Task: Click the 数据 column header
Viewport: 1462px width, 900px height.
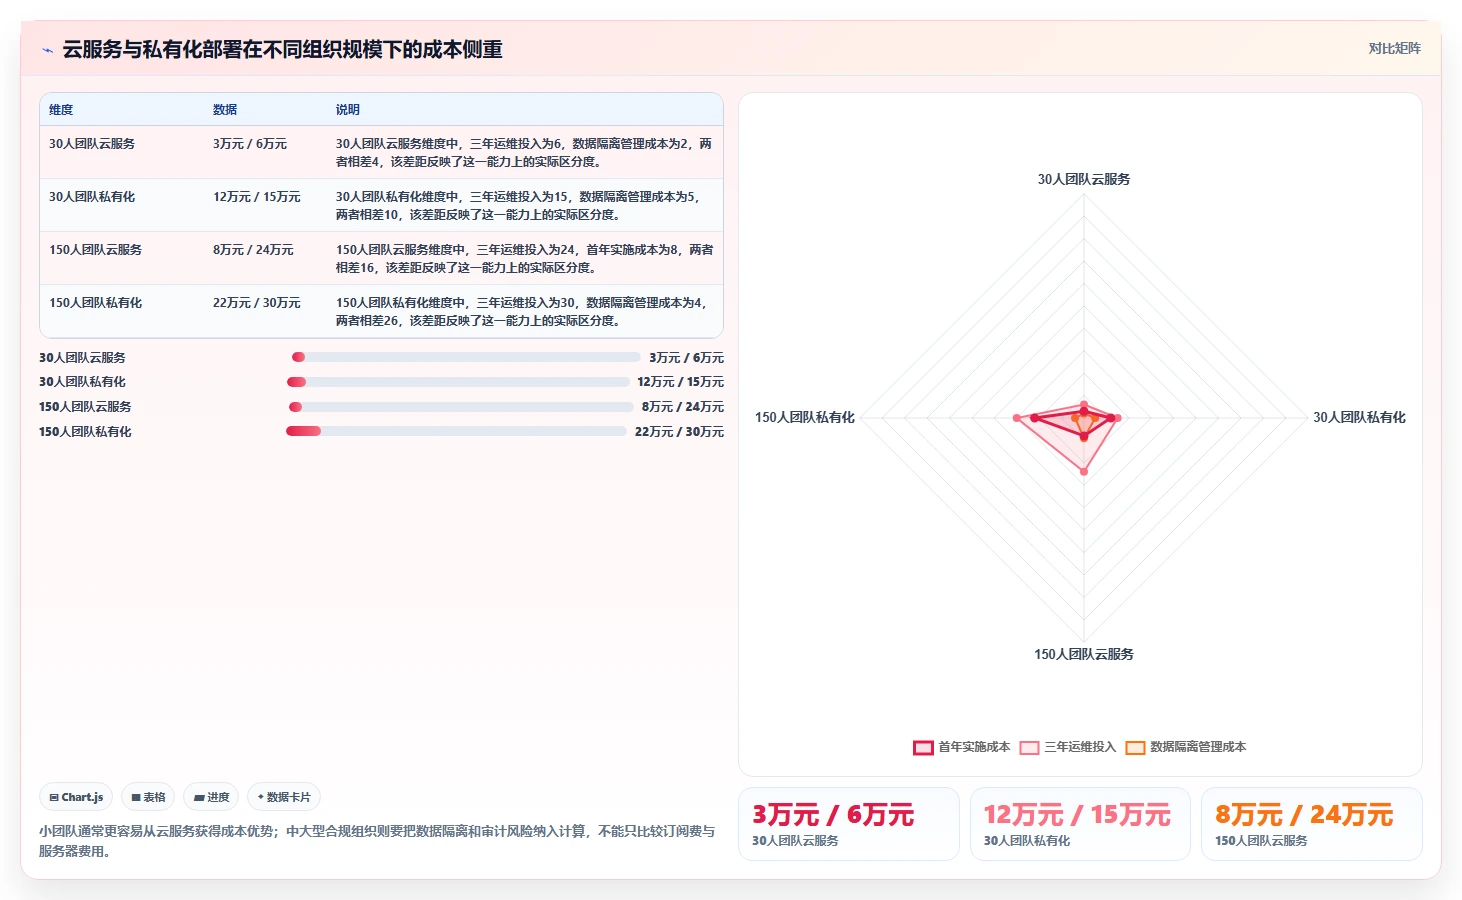Action: (x=225, y=110)
